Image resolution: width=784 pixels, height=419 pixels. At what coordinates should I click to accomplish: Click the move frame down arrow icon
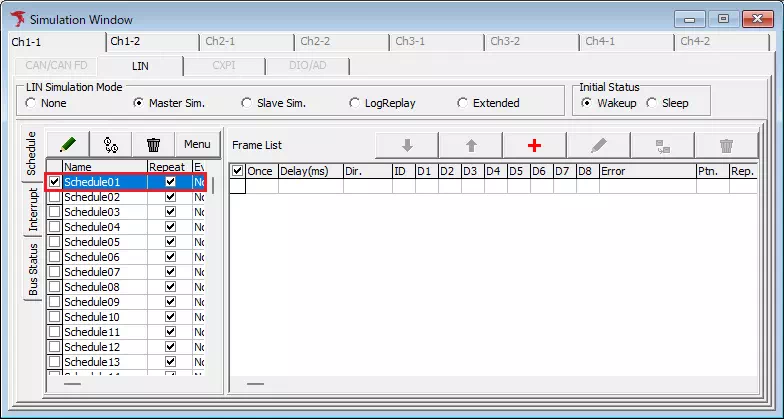pyautogui.click(x=406, y=145)
